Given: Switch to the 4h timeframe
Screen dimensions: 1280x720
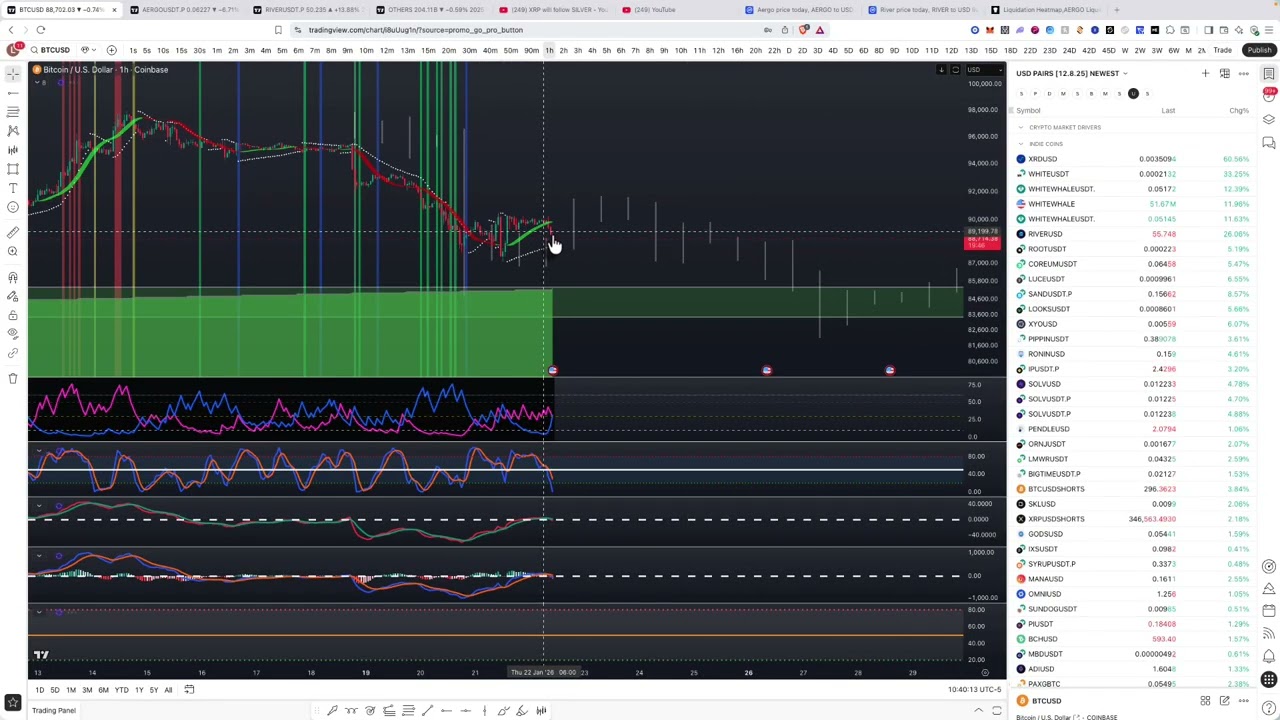Looking at the screenshot, I should [592, 50].
